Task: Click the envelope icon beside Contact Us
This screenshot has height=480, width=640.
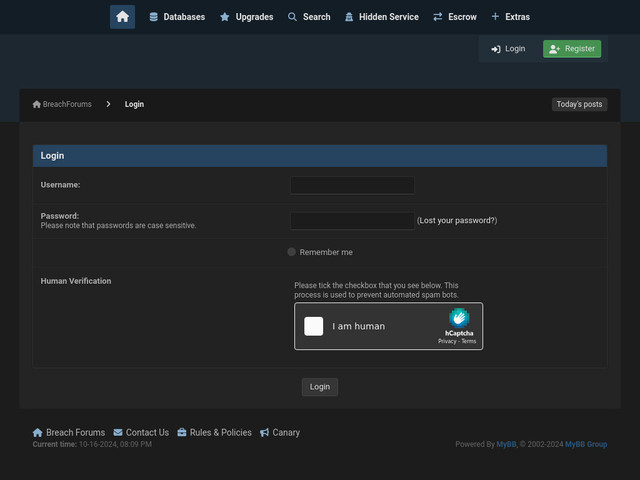Action: (x=118, y=432)
